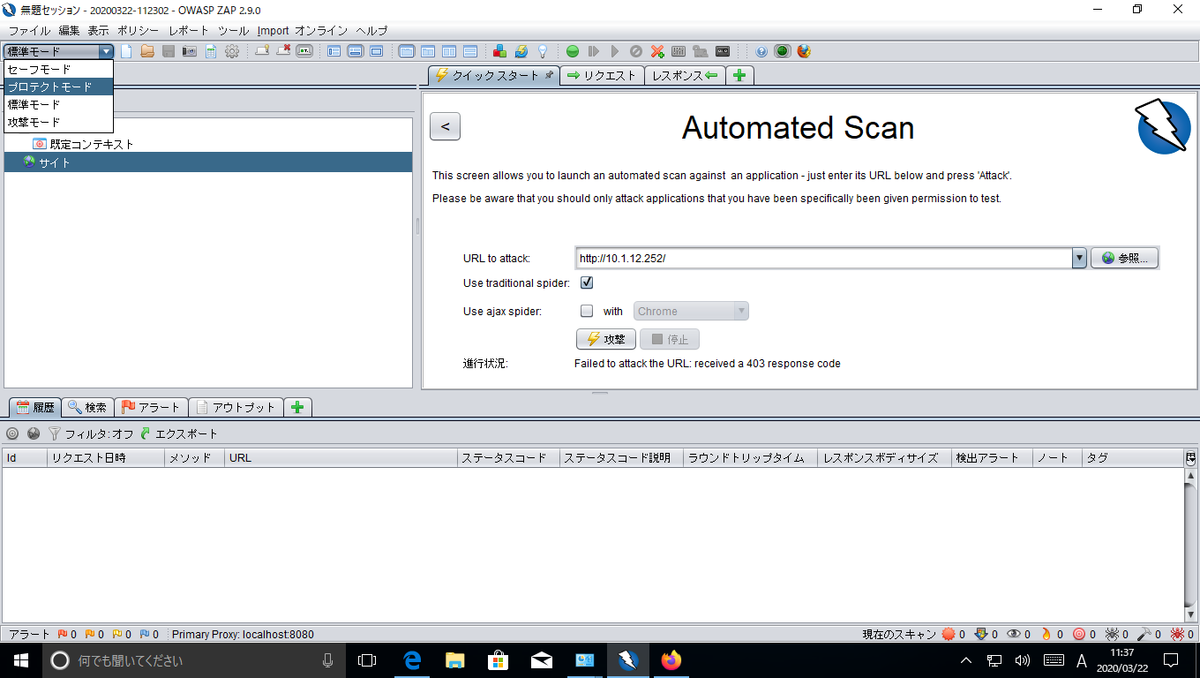Expand the URL to attack dropdown arrow
Screen dimensions: 1200x678
1079,258
